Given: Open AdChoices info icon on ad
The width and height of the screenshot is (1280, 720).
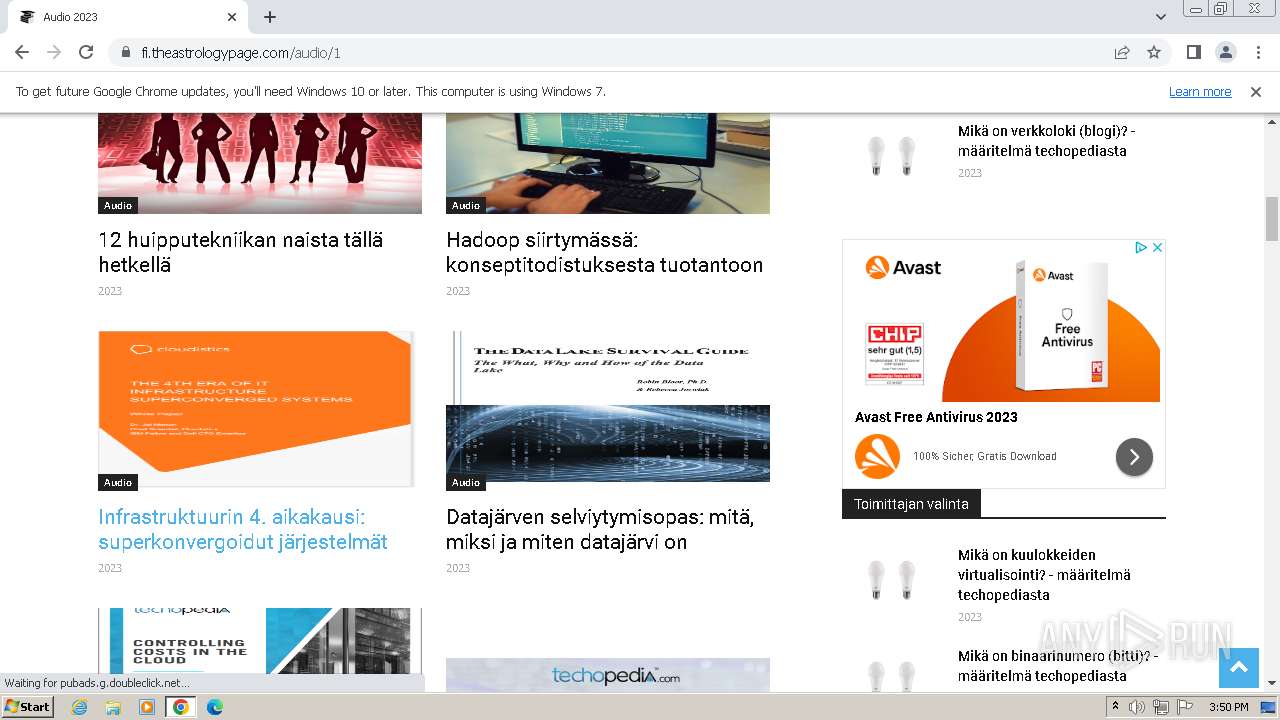Looking at the screenshot, I should pos(1140,247).
